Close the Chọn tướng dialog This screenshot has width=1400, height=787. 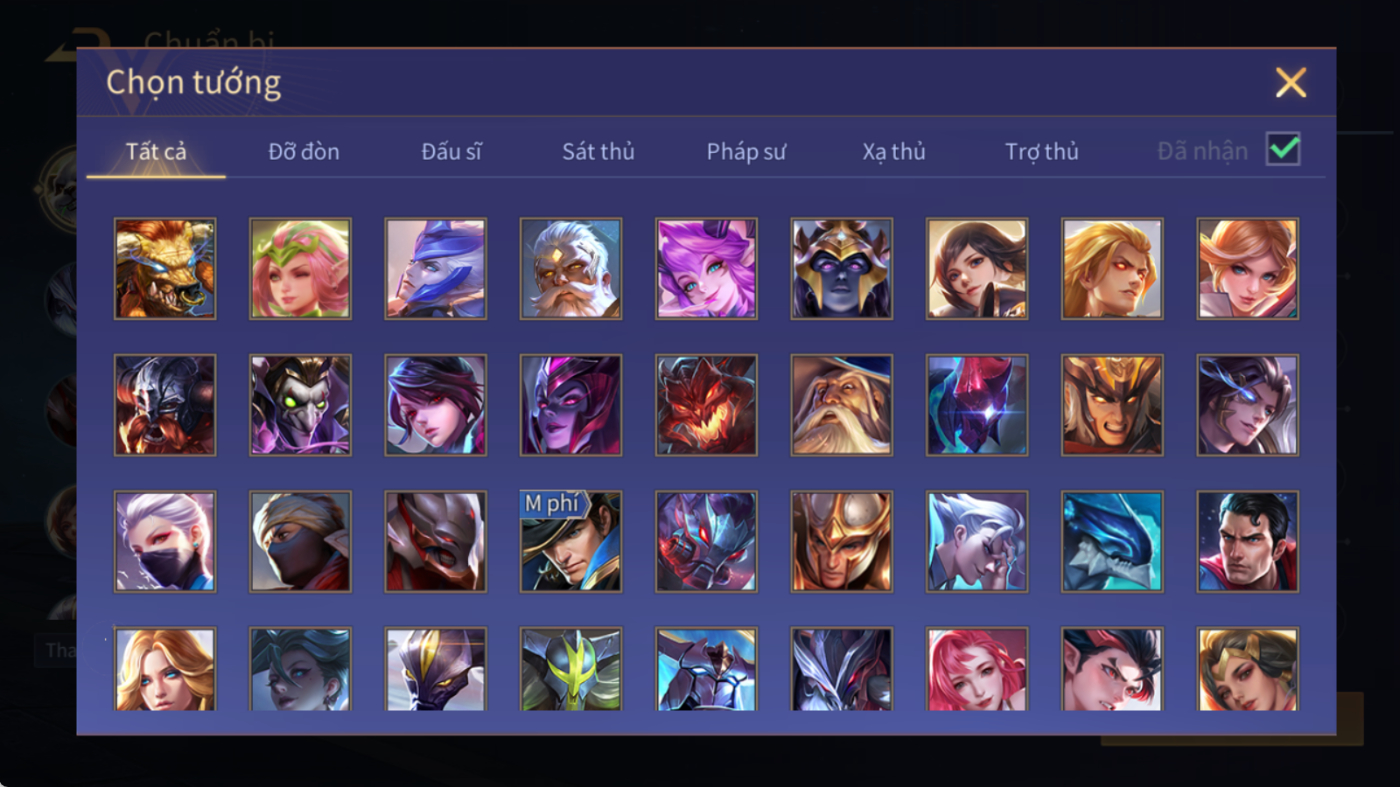click(1291, 82)
